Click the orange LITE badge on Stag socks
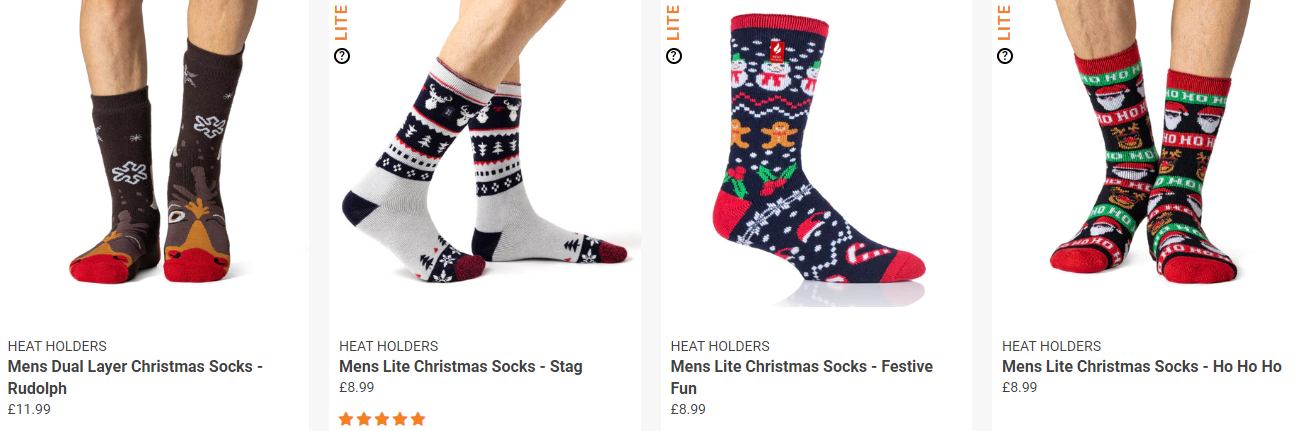This screenshot has width=1300, height=431. pos(341,22)
